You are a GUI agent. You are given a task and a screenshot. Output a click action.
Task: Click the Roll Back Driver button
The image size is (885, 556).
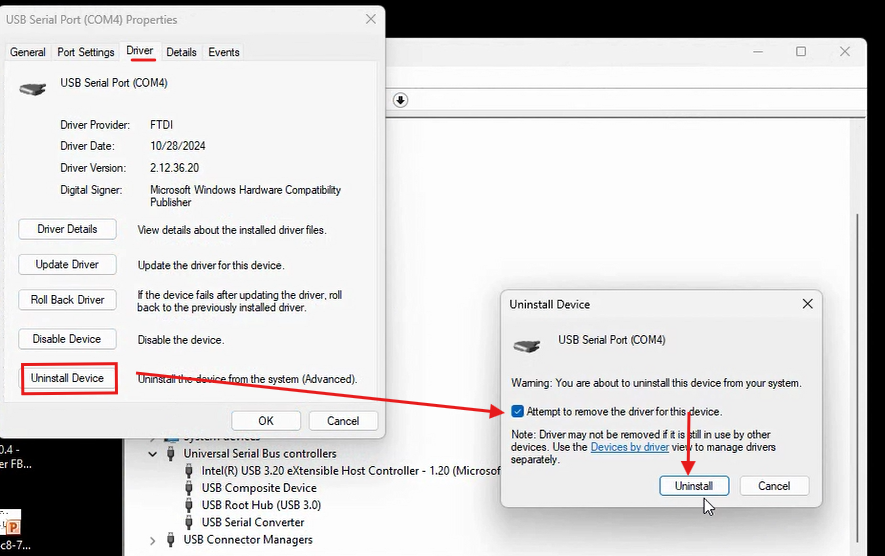pyautogui.click(x=67, y=300)
